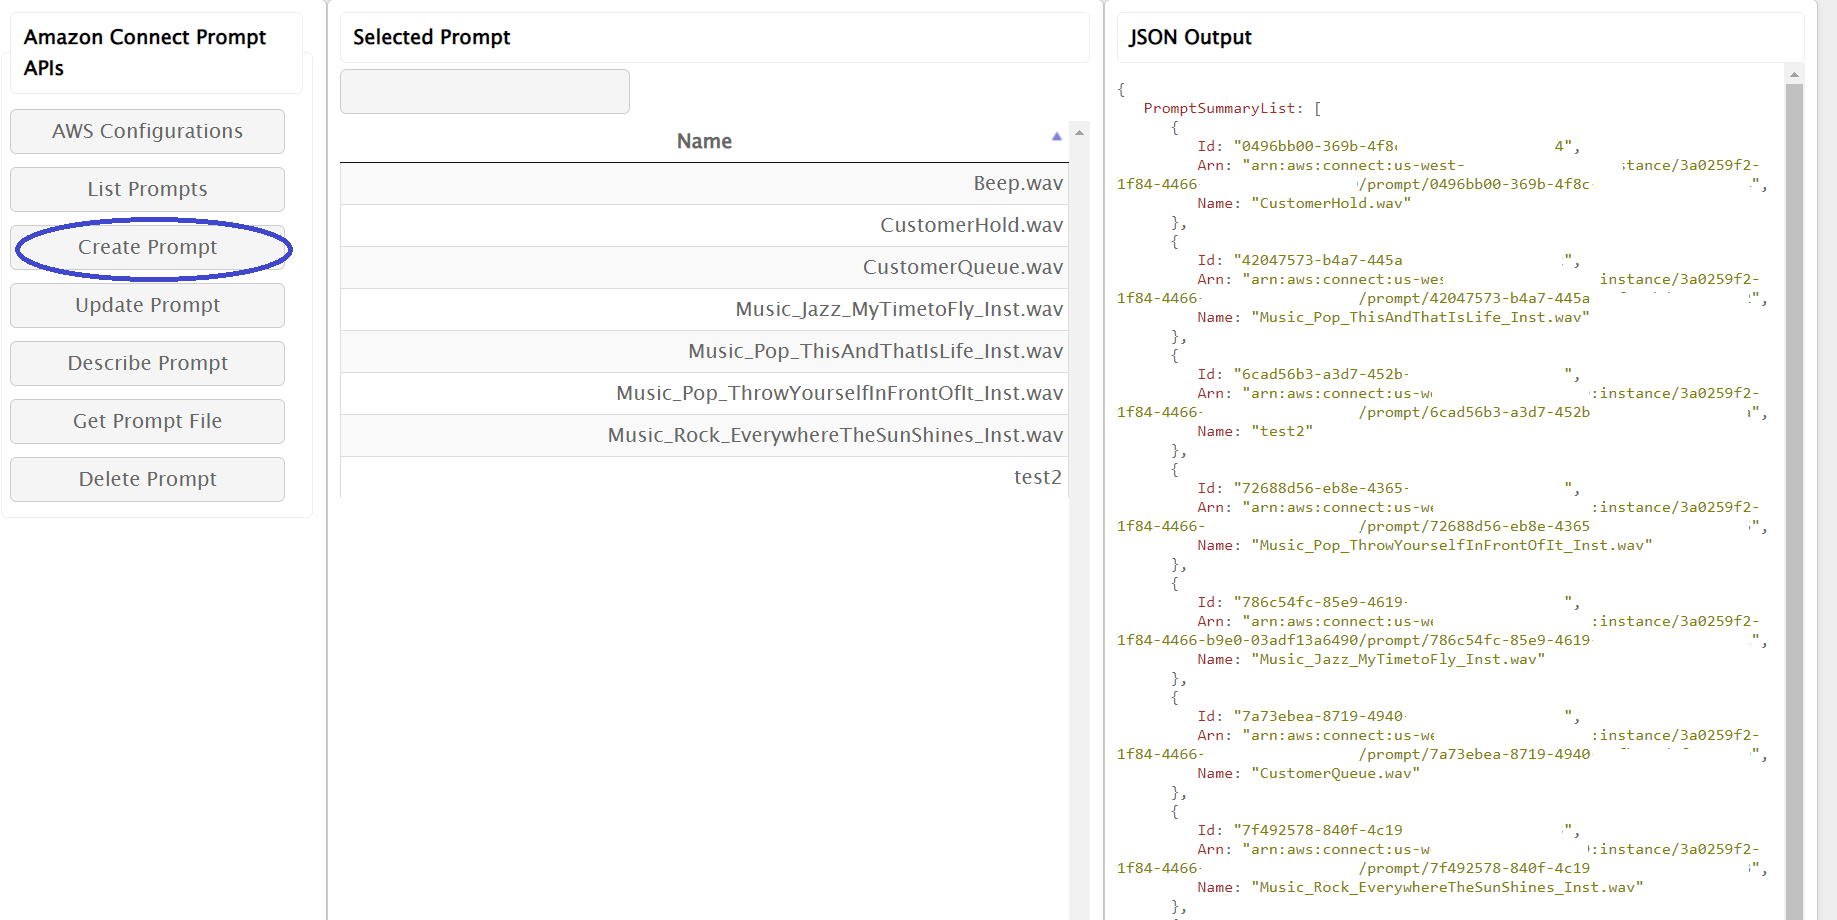Select the CustomerHold.wav prompt row
This screenshot has width=1837, height=920.
(704, 225)
